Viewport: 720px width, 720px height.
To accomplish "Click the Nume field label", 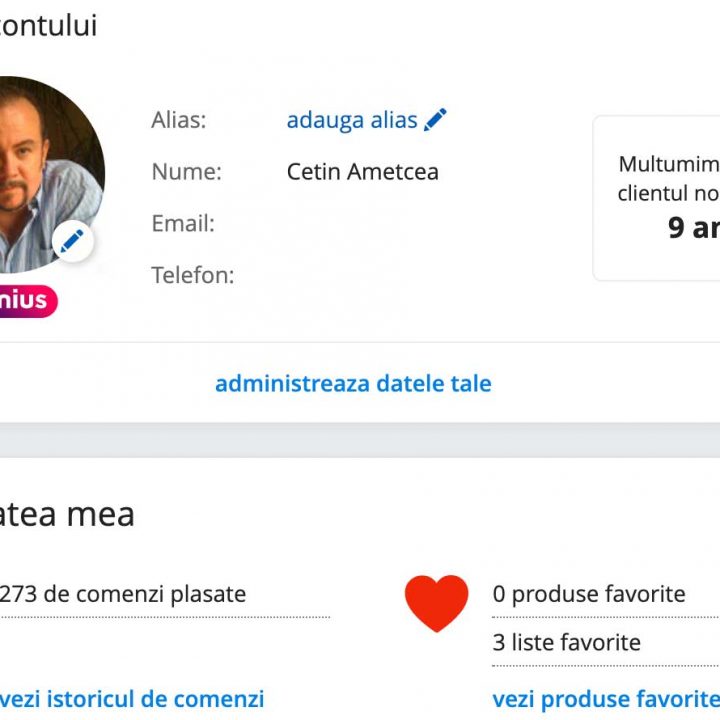I will click(187, 172).
